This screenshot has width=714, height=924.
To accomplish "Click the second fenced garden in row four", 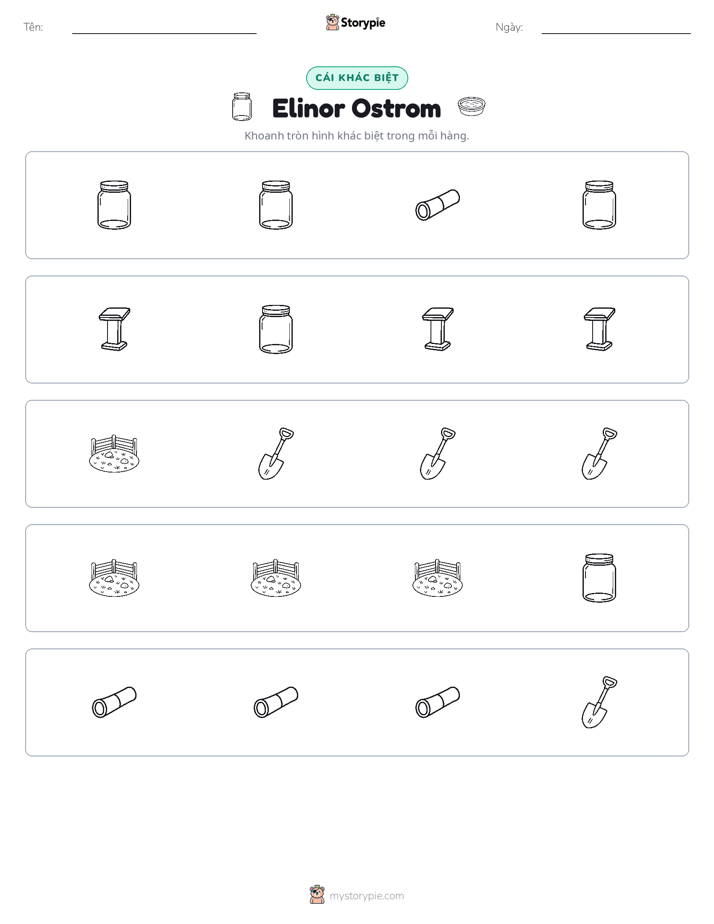I will click(276, 578).
